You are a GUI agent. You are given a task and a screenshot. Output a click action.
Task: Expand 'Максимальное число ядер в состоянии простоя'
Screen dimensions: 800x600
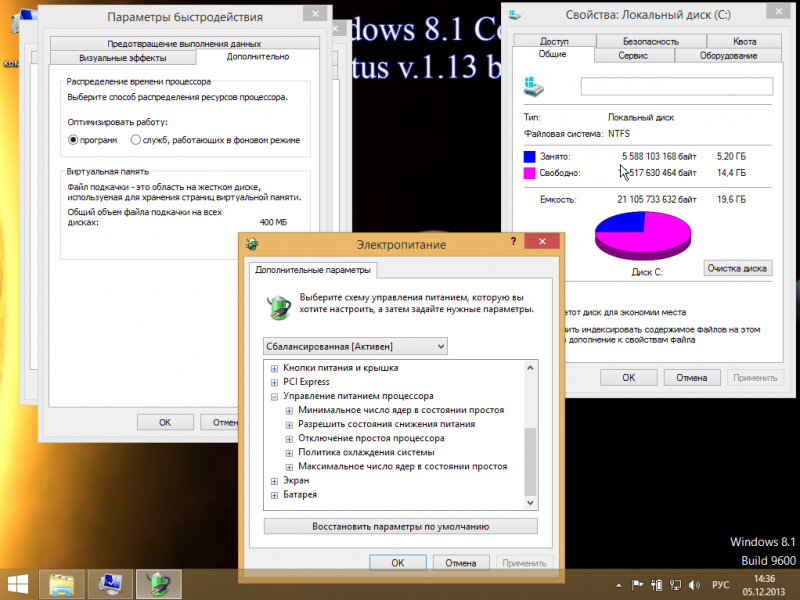pos(289,467)
